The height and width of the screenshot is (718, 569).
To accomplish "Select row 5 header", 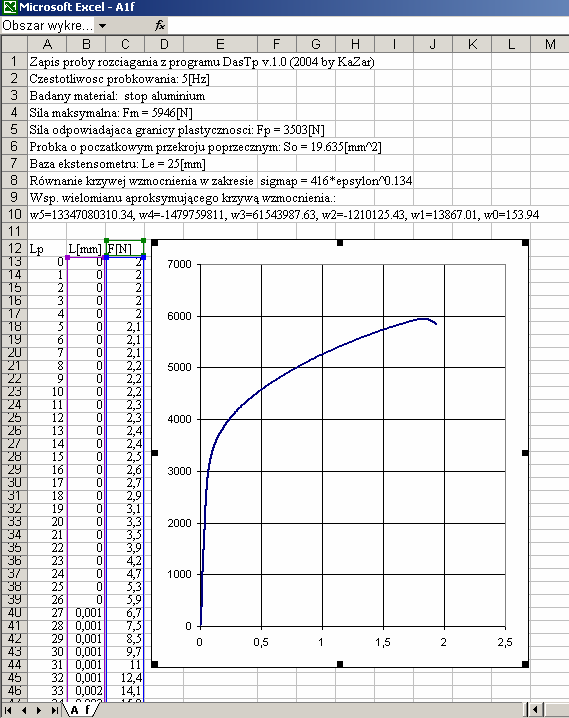I will click(x=14, y=130).
